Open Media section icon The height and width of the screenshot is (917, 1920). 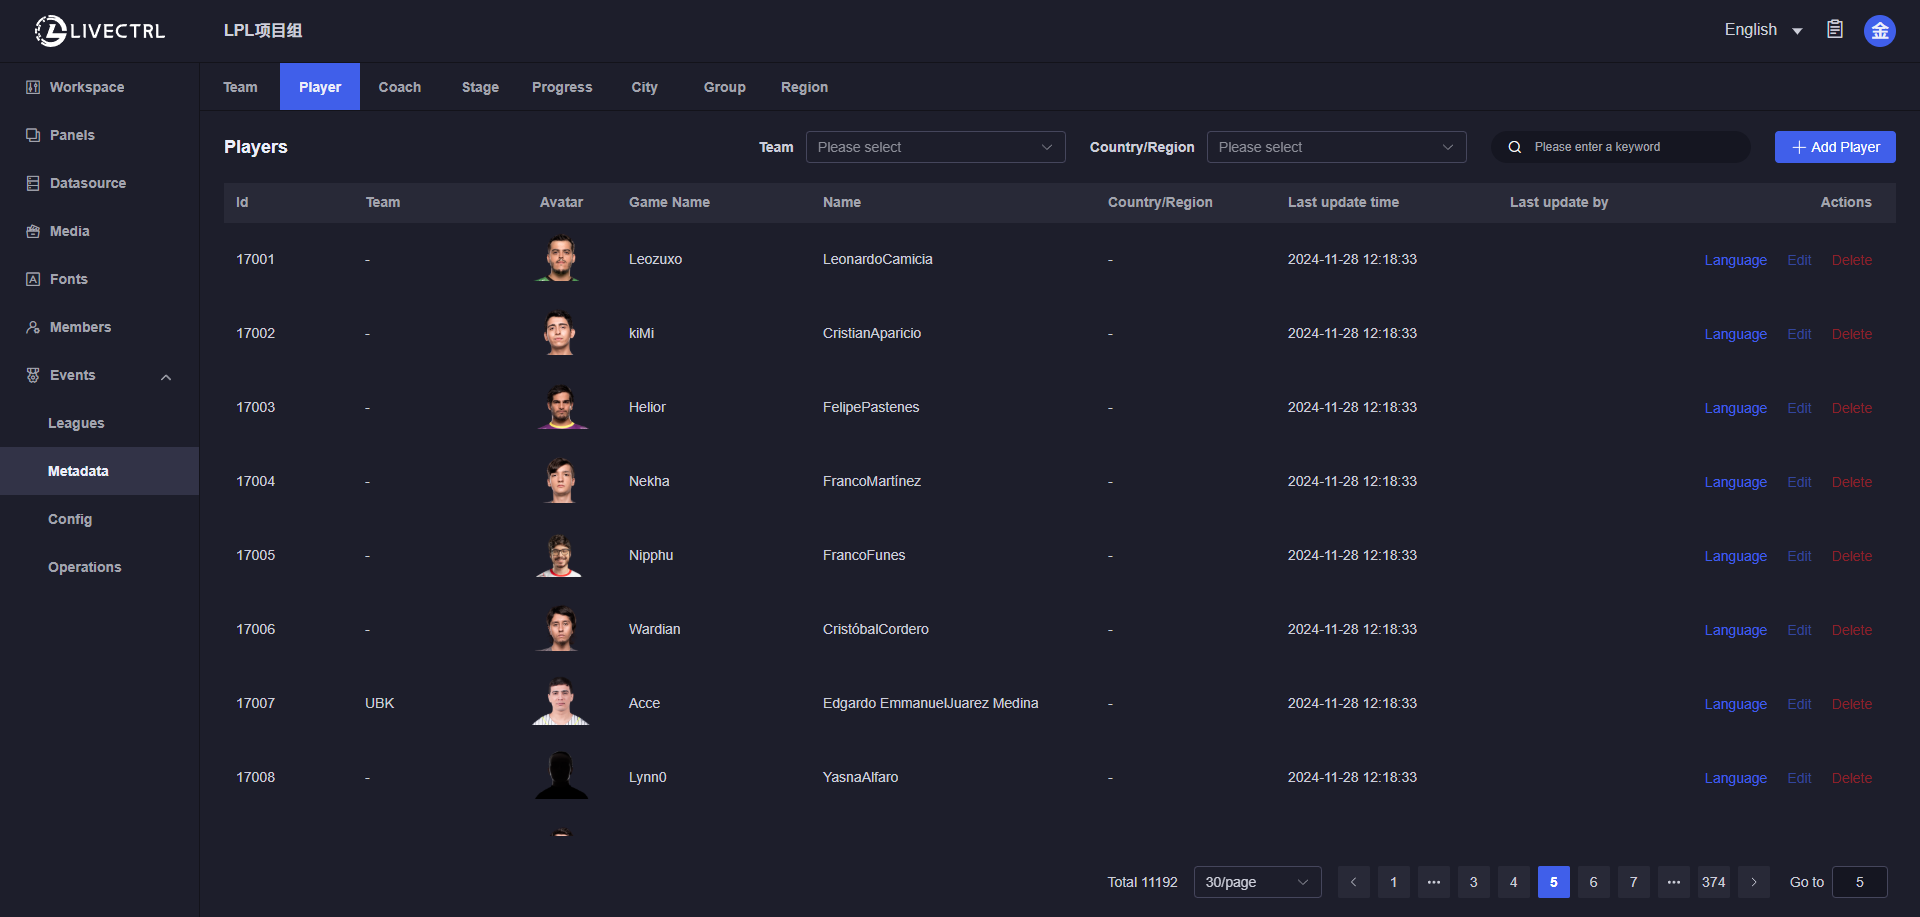33,231
